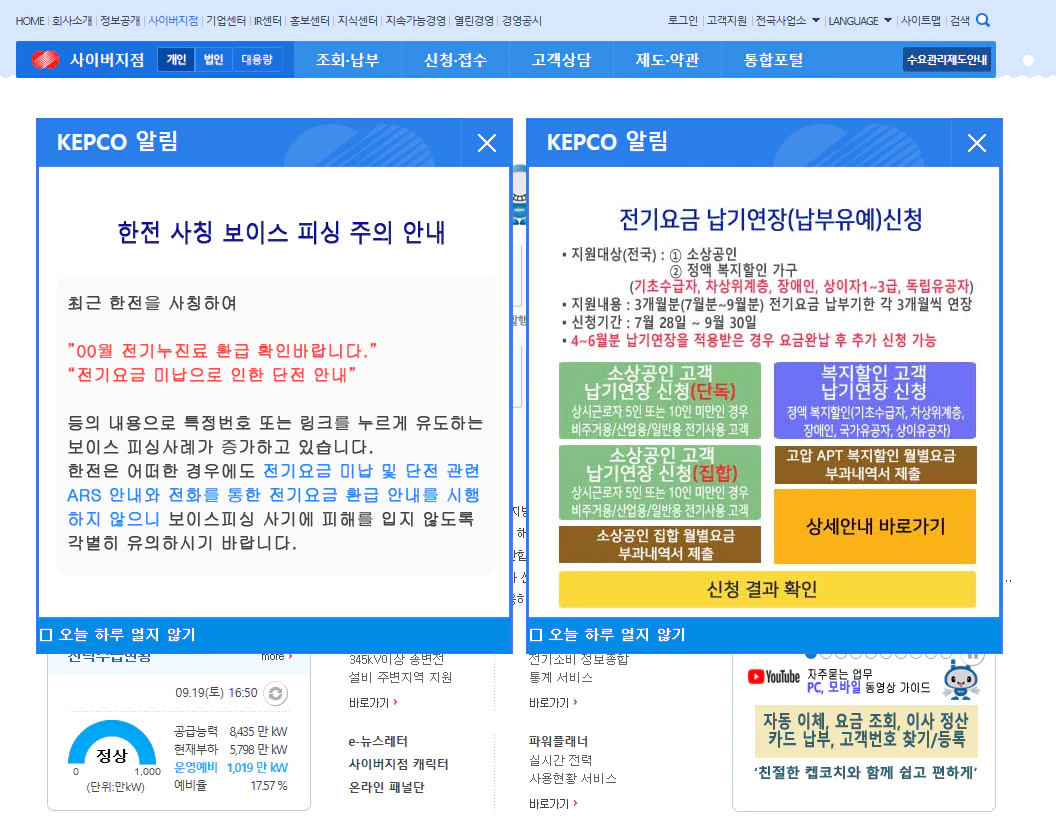The height and width of the screenshot is (823, 1056).
Task: Click the KEPCO logo beside 사이버지점
Action: pyautogui.click(x=45, y=60)
